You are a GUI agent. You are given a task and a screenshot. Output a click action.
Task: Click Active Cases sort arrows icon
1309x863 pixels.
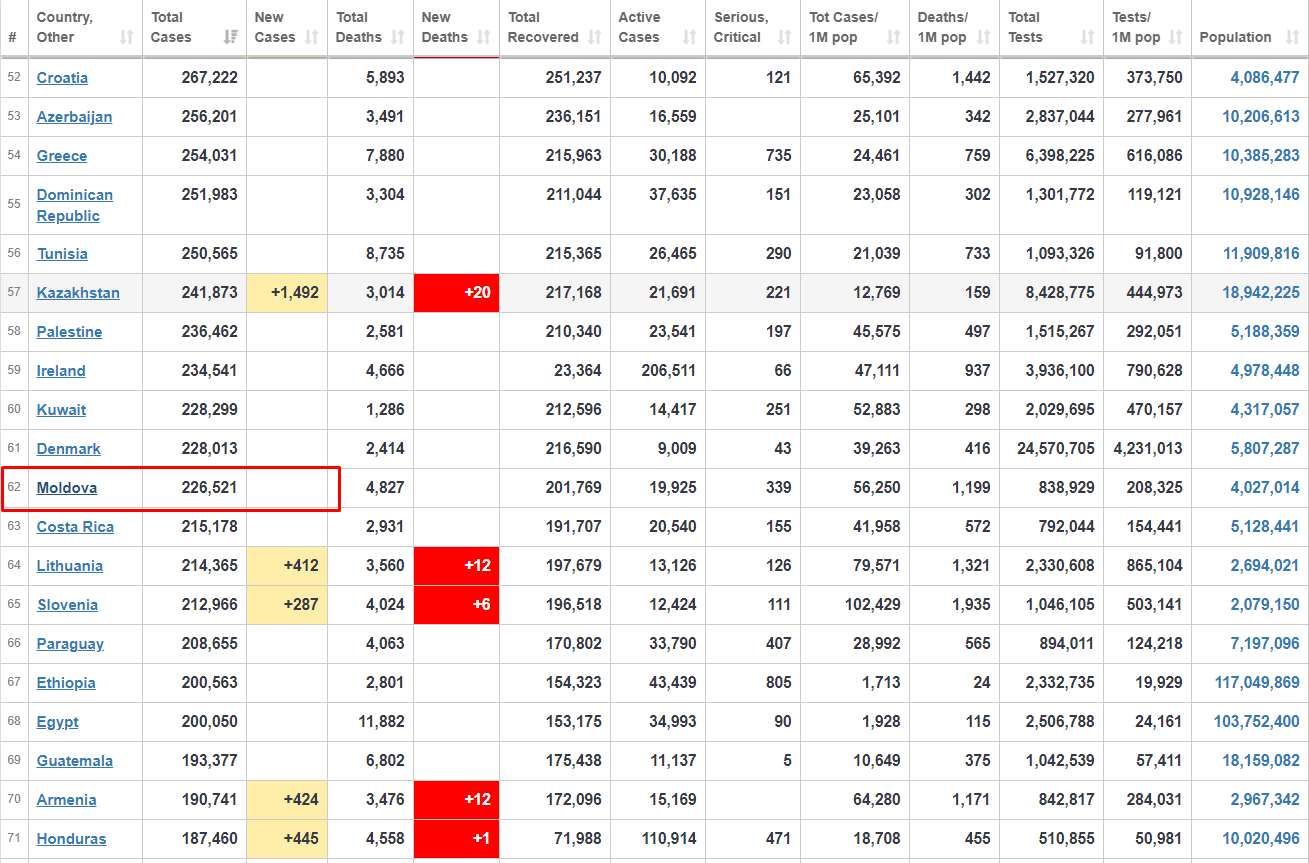click(x=690, y=38)
